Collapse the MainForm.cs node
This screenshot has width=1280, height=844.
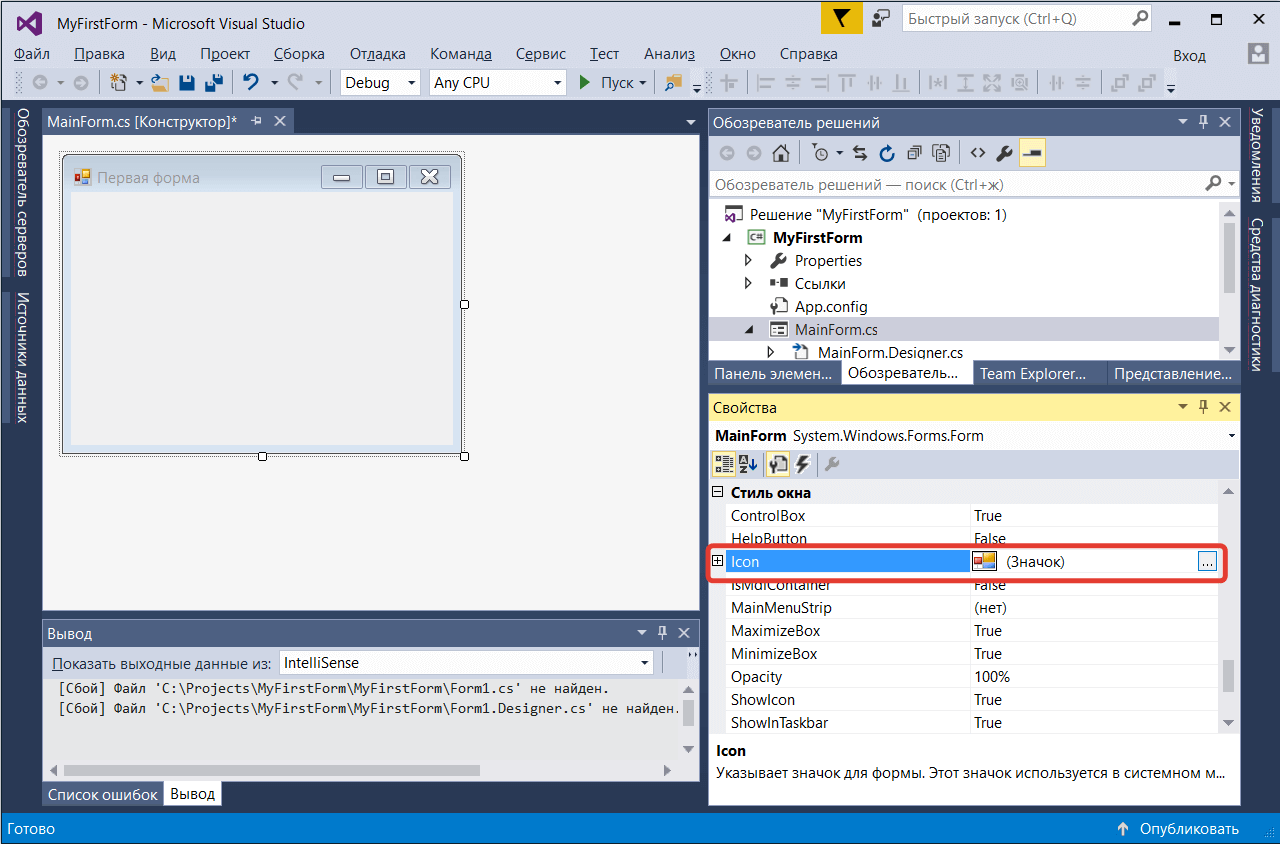(x=748, y=330)
